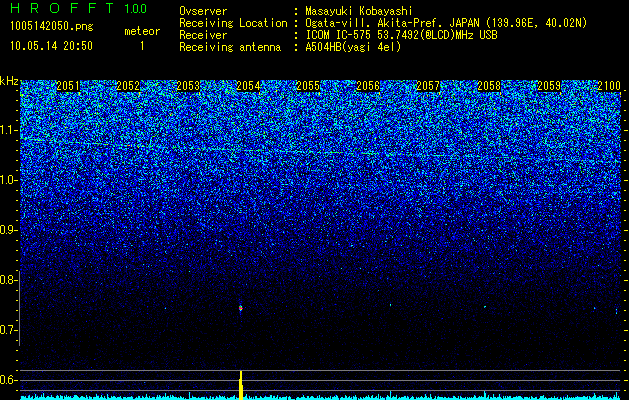Click the 1.1 kHz axis label

[x=9, y=130]
